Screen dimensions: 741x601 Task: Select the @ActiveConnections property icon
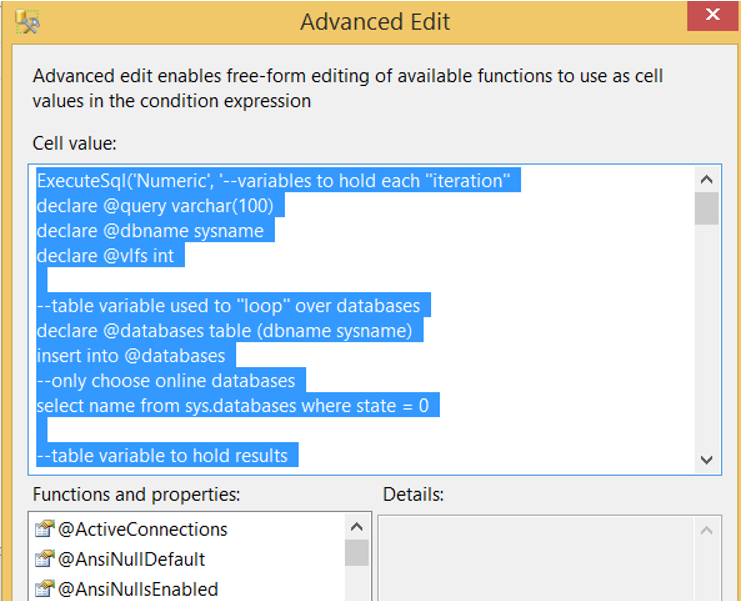pos(44,529)
